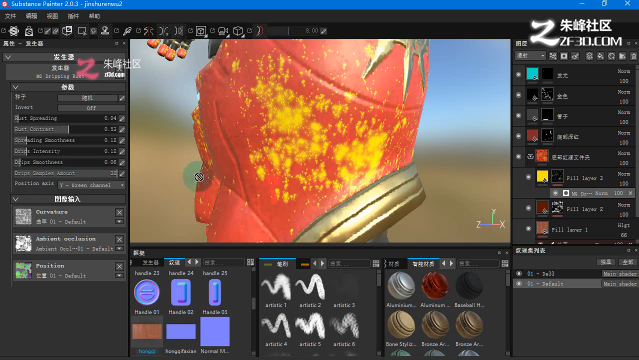
Task: Open the layer blend channel dropdown
Action: (530, 55)
